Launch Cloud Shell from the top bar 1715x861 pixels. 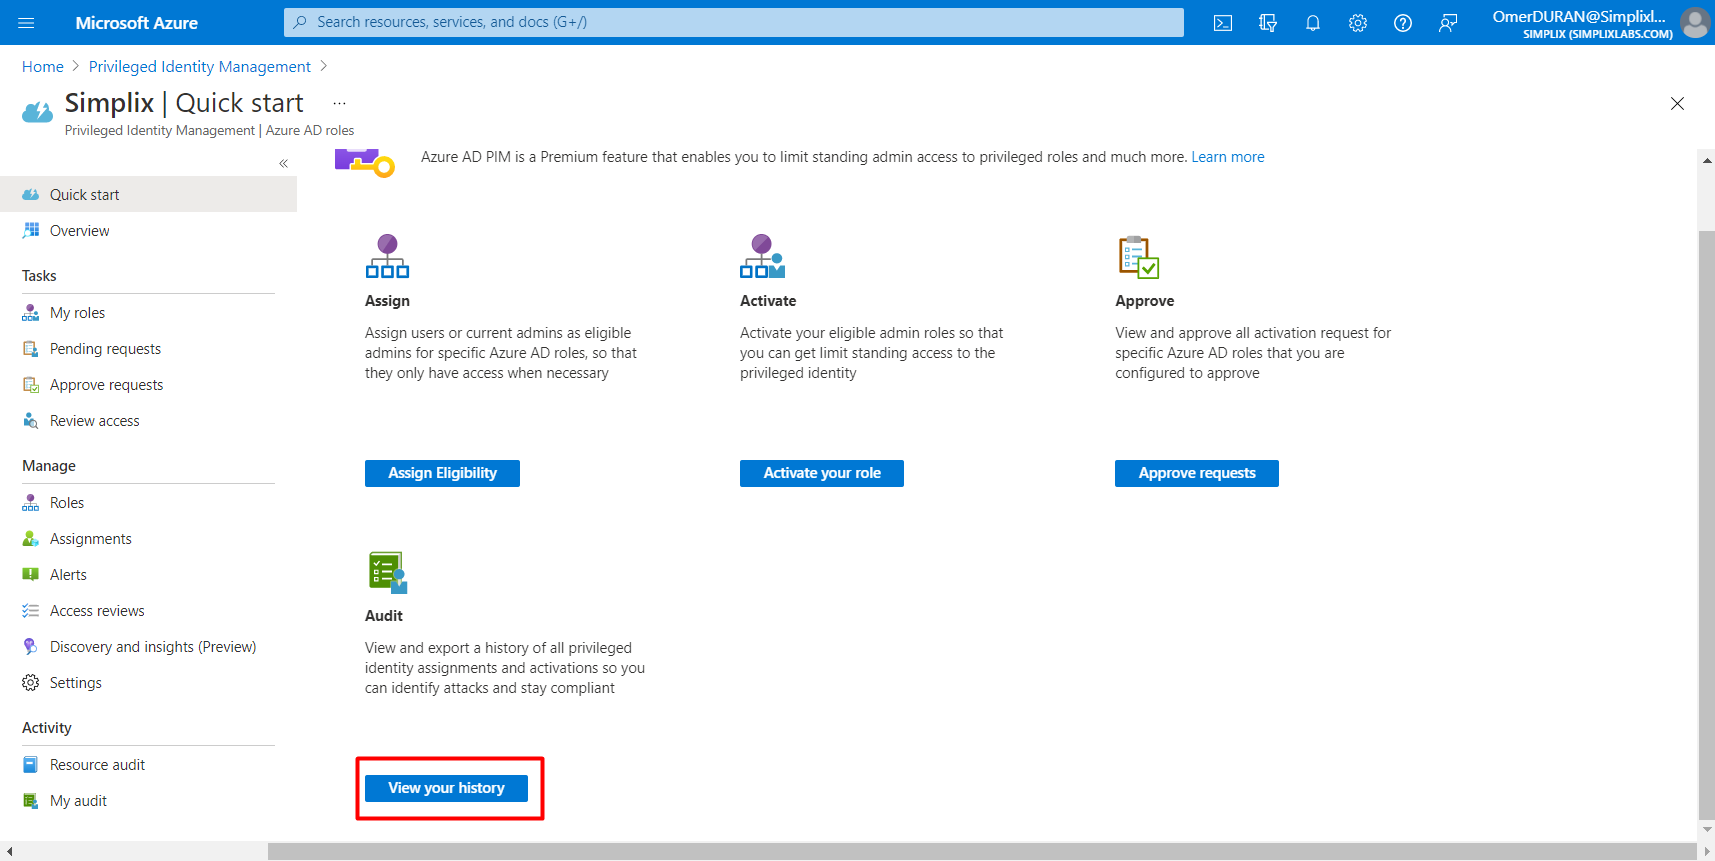(1222, 23)
